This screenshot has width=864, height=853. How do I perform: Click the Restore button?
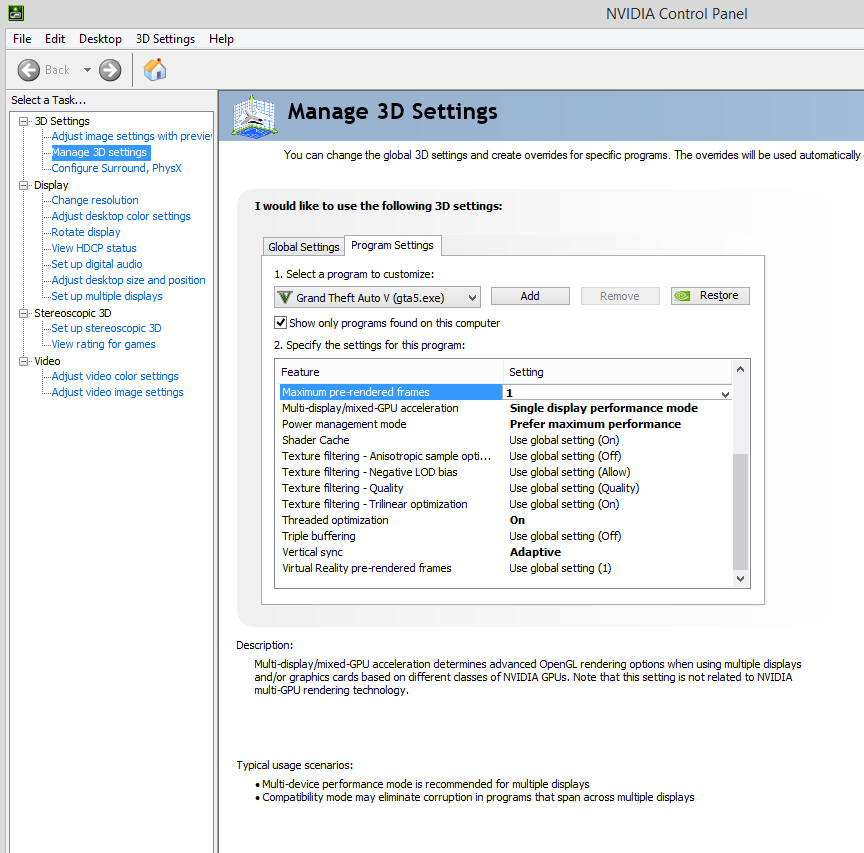[x=710, y=296]
